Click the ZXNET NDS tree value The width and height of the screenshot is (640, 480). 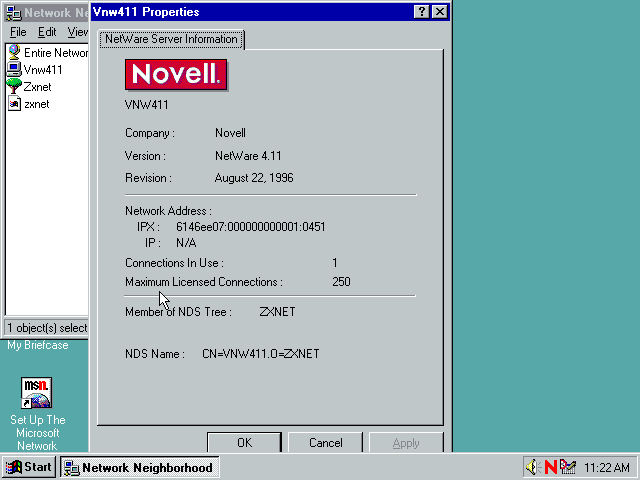[x=277, y=312]
